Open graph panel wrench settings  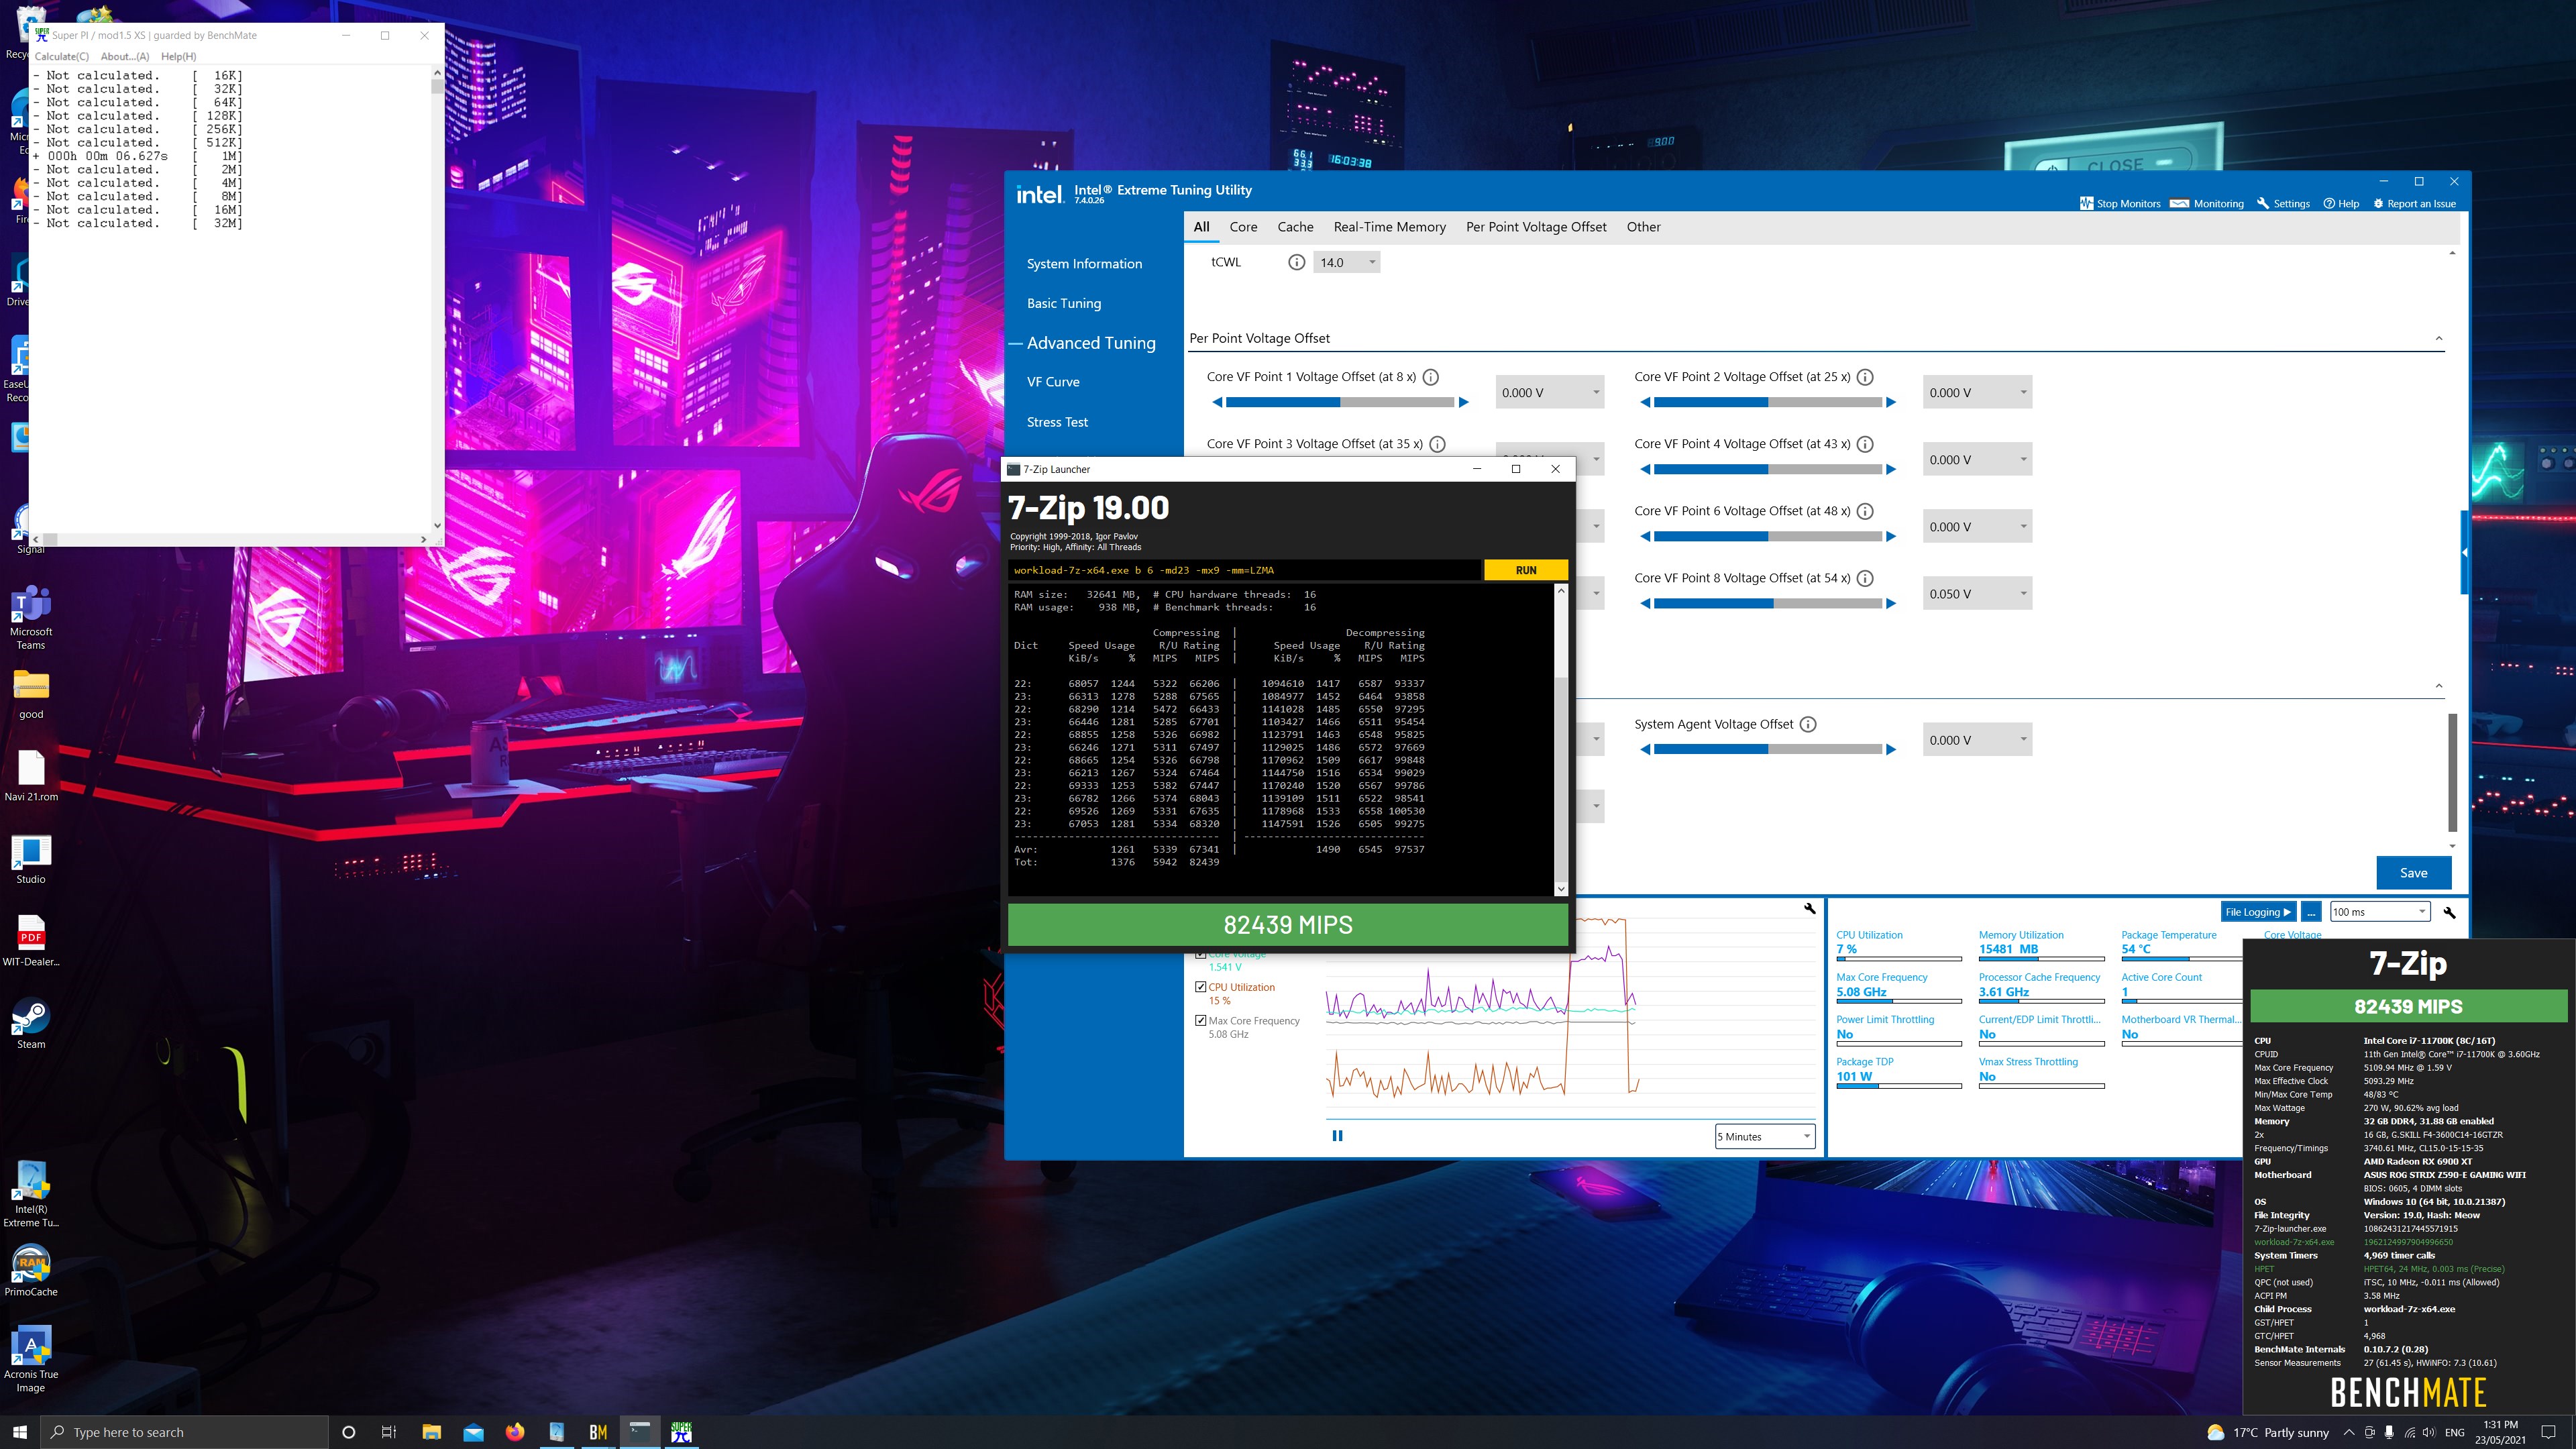pyautogui.click(x=1809, y=908)
